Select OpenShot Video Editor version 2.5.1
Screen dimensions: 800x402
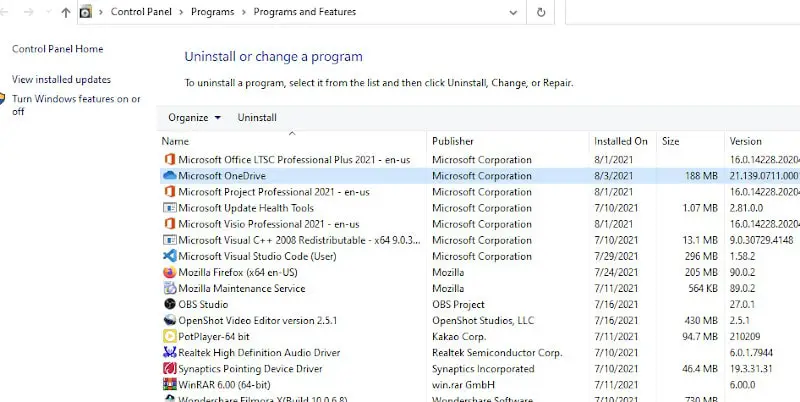[258, 320]
